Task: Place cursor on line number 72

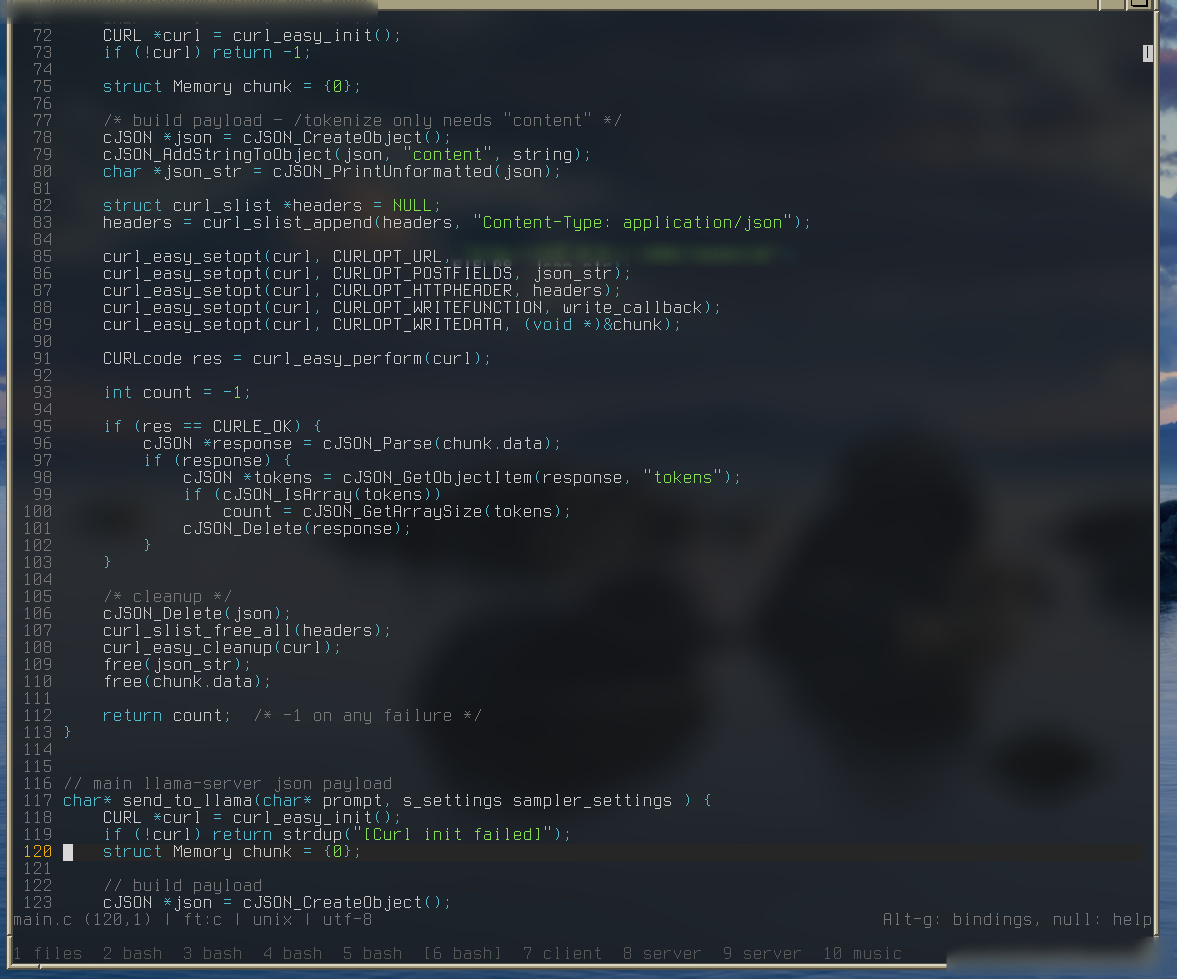Action: 43,35
